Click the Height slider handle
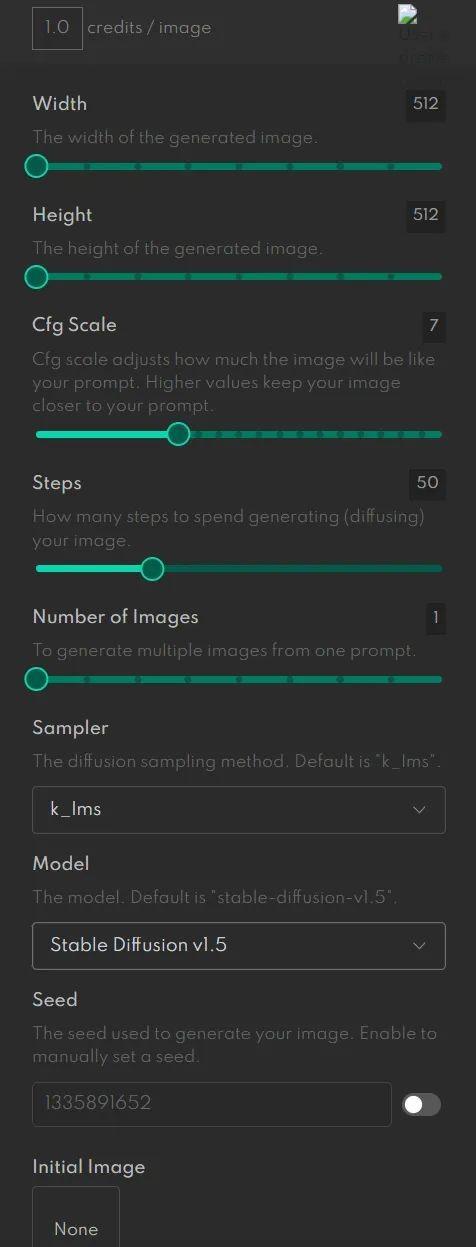The image size is (476, 1247). [36, 276]
